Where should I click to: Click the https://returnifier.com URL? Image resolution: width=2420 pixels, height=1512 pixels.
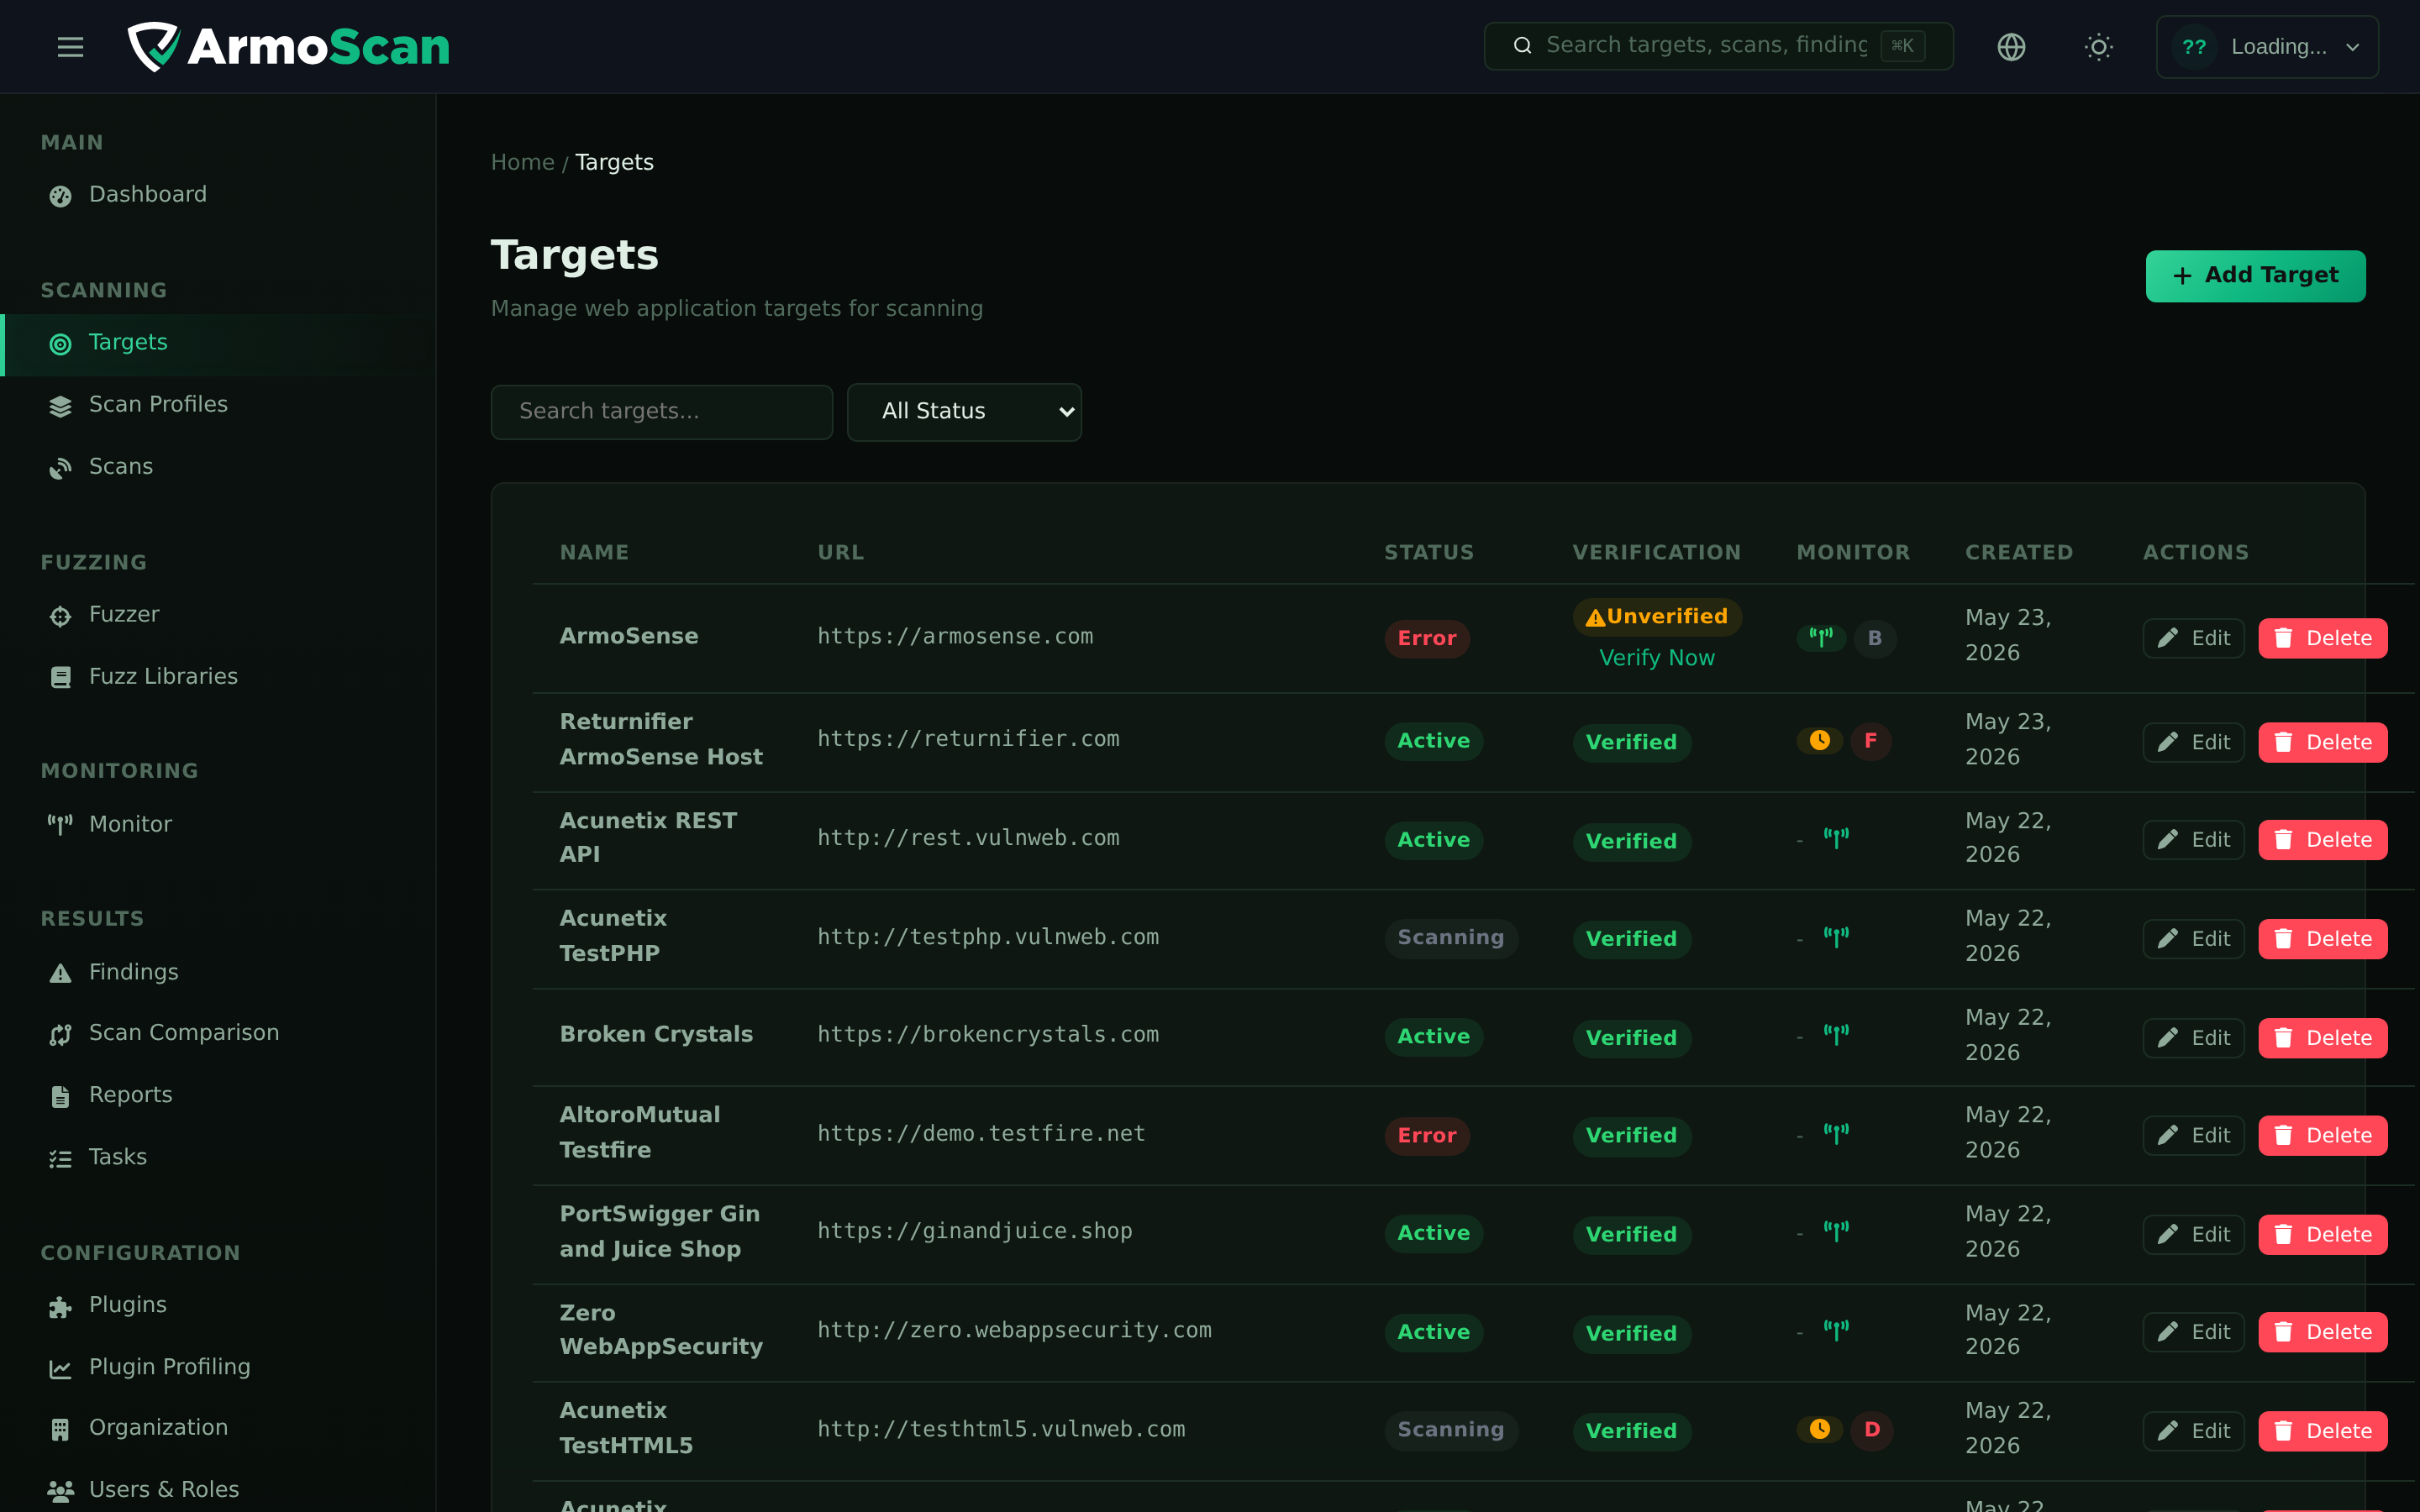pos(968,739)
